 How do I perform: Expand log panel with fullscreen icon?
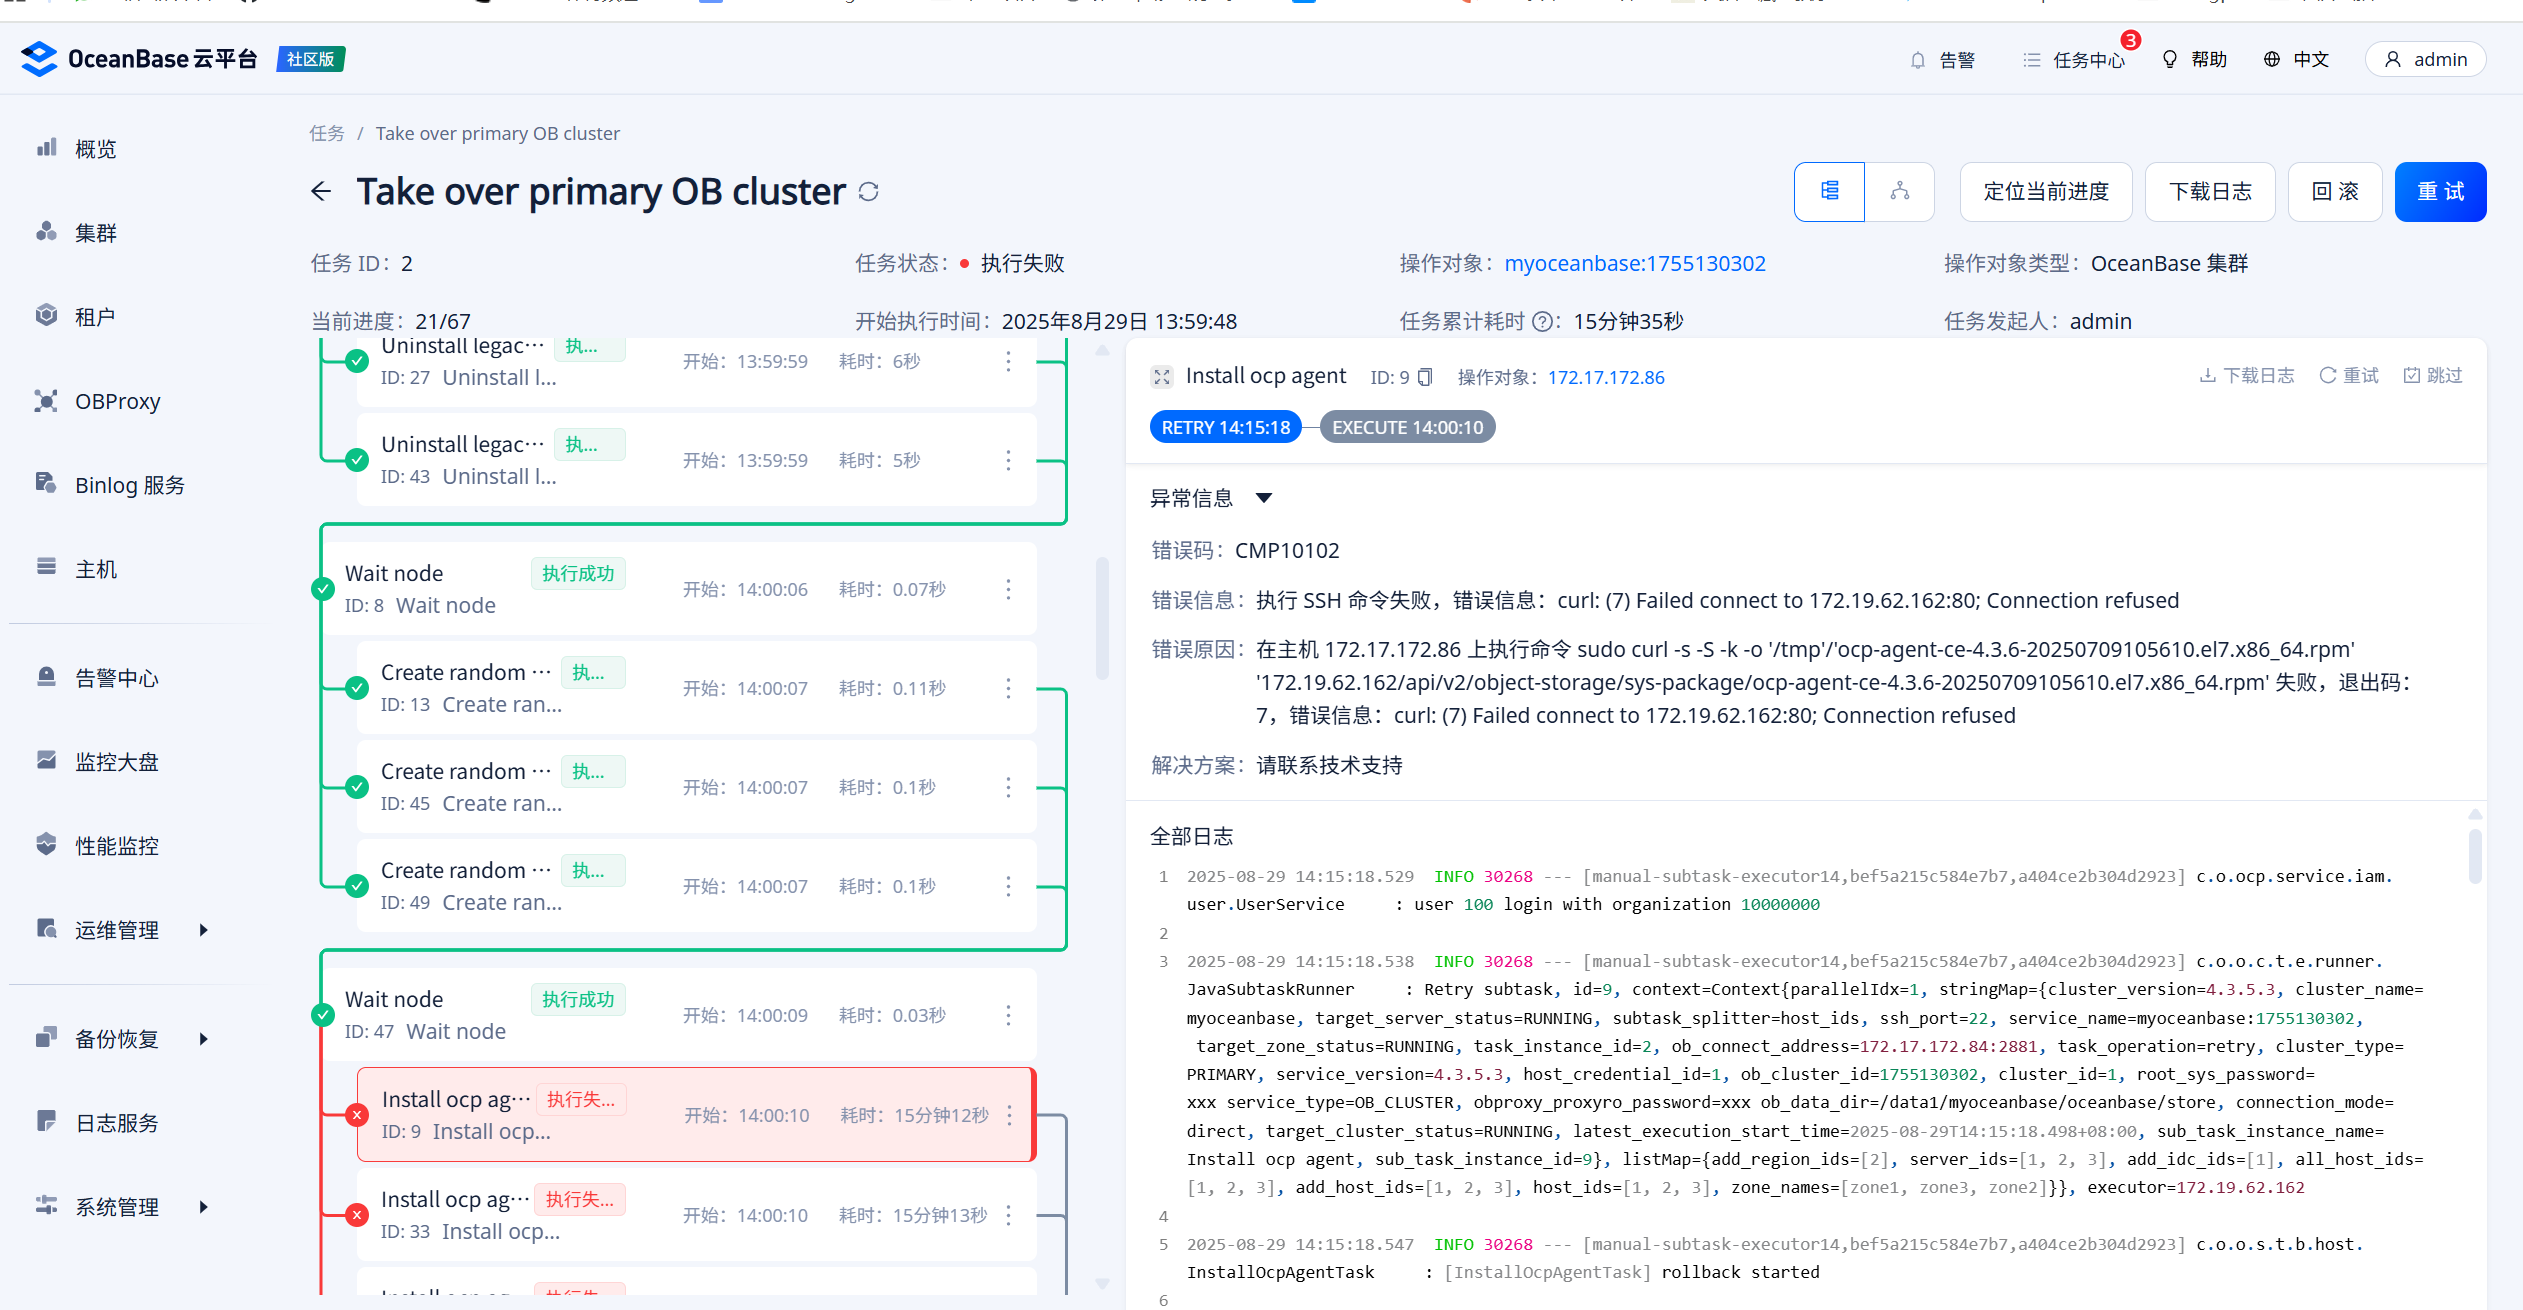pos(1161,377)
